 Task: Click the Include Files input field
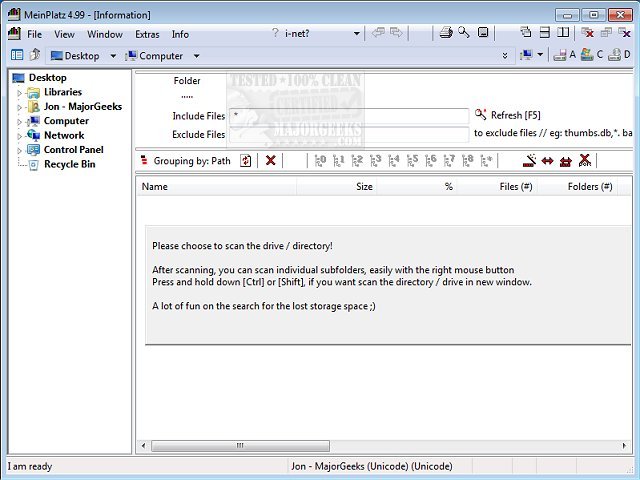pyautogui.click(x=348, y=116)
